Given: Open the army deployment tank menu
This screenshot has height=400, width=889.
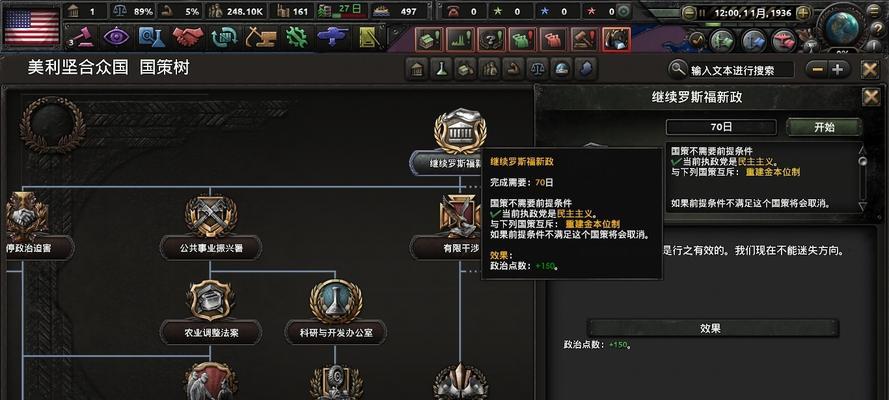Looking at the screenshot, I should (333, 37).
